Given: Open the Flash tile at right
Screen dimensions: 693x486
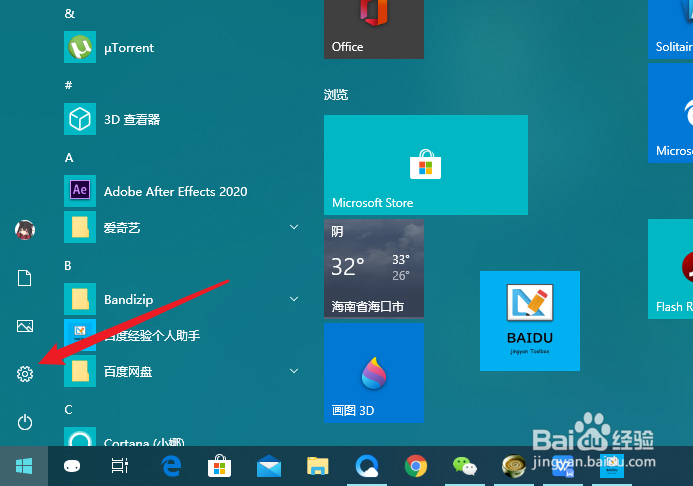Looking at the screenshot, I should point(670,269).
